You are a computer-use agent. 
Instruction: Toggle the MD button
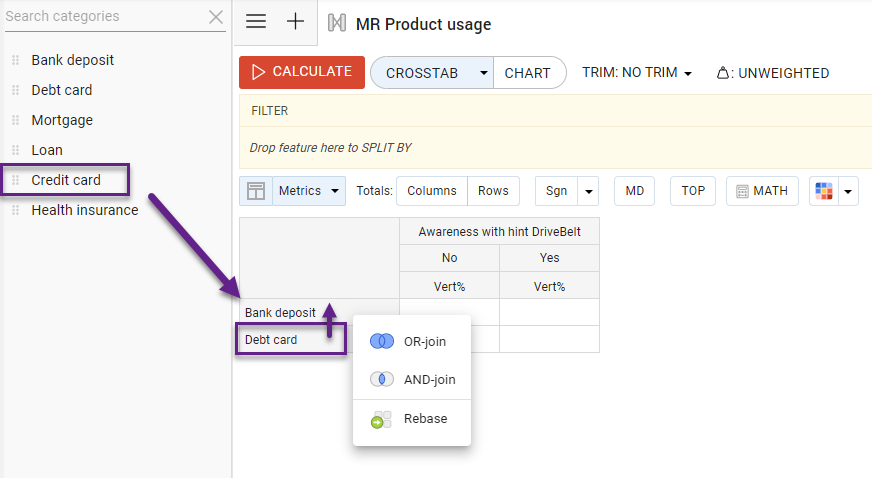[x=634, y=191]
